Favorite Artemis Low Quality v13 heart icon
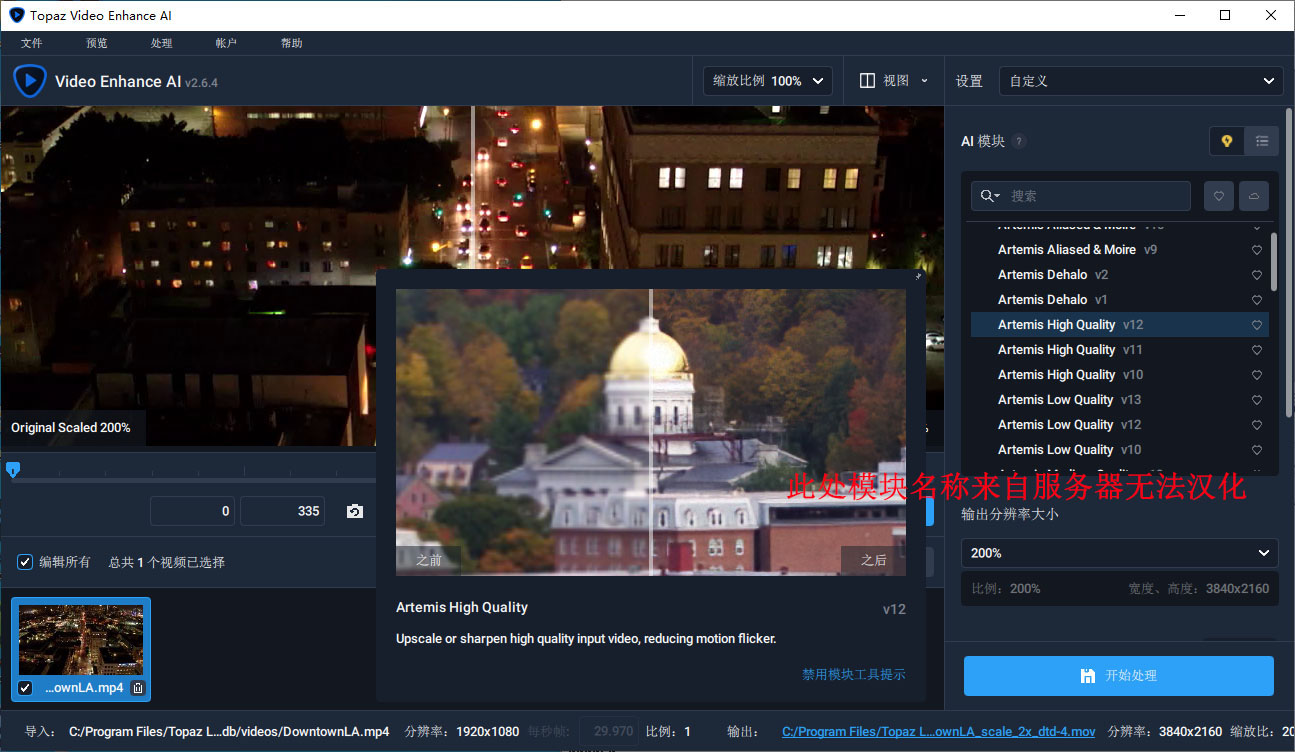 tap(1257, 400)
